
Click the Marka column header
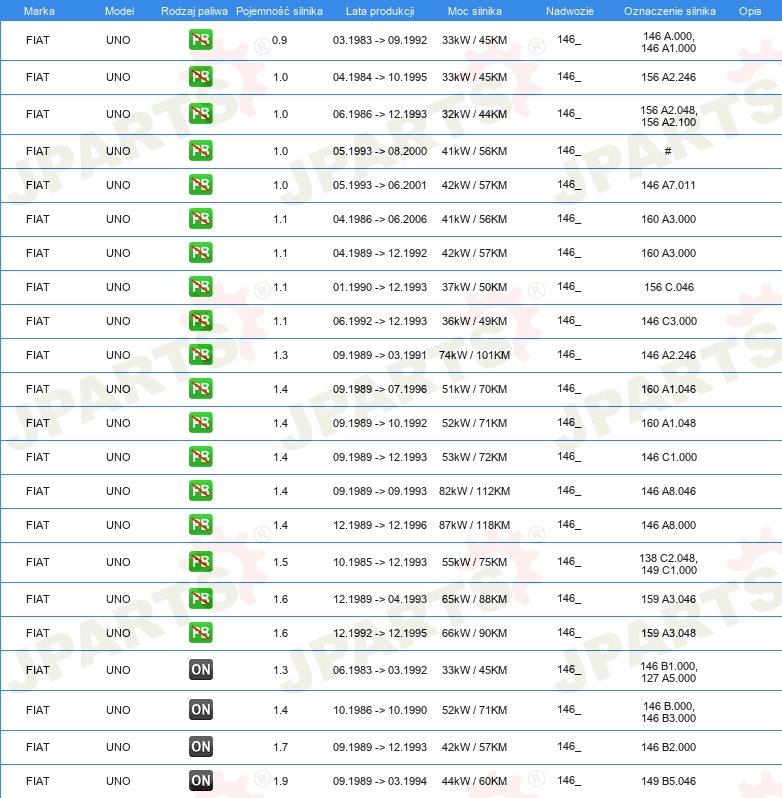pos(39,11)
